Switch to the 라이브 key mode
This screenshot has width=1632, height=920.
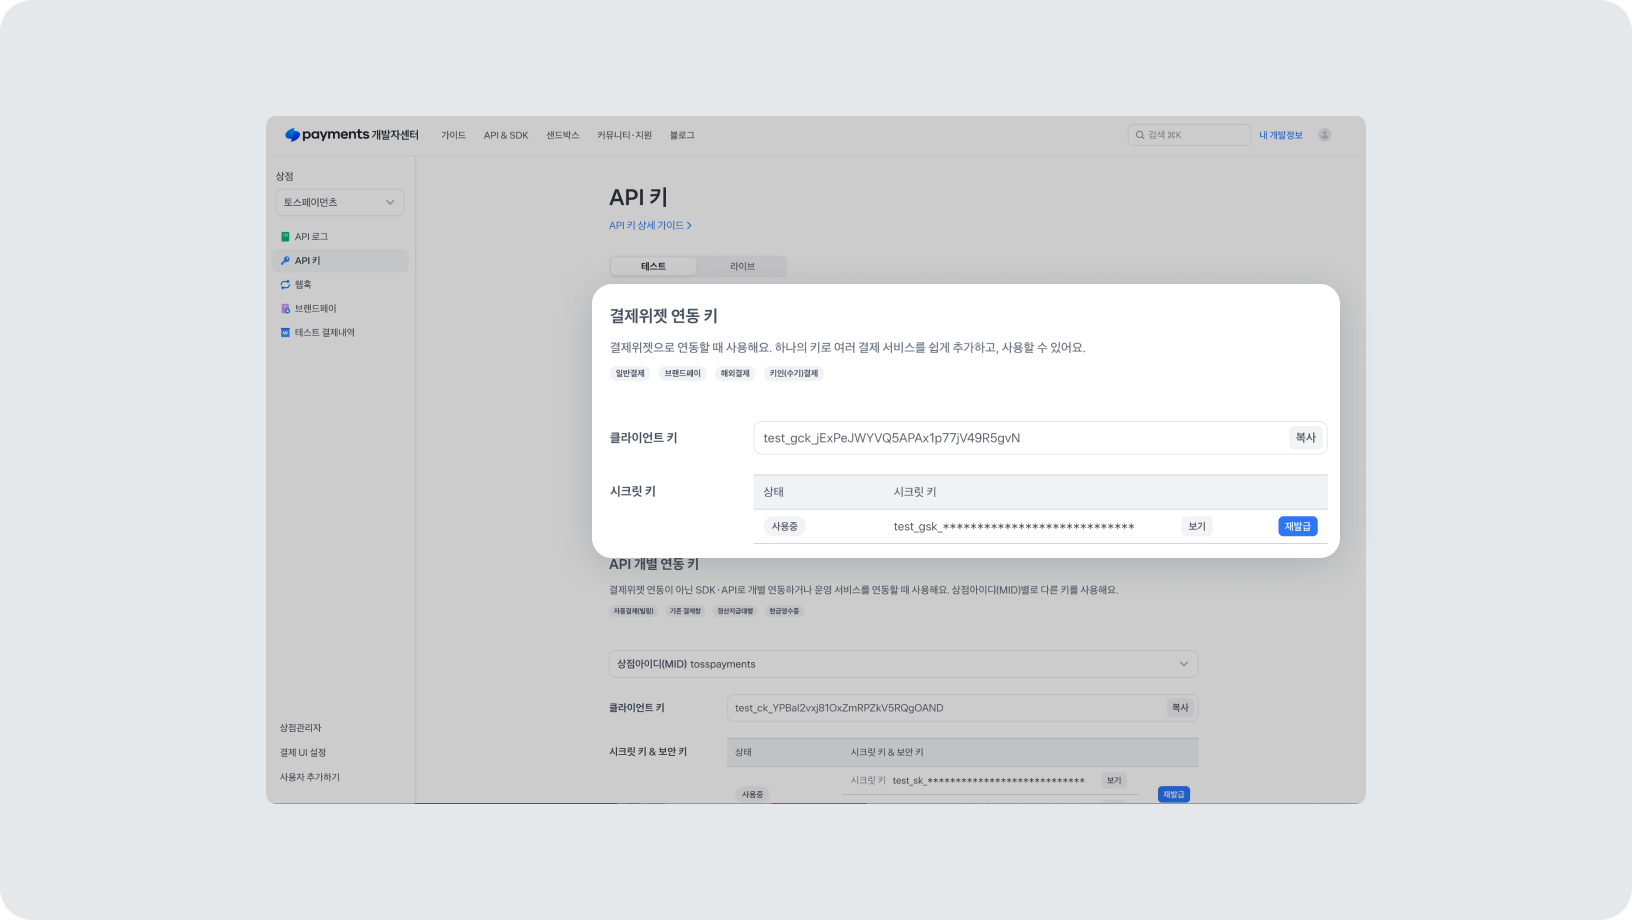[x=742, y=266]
